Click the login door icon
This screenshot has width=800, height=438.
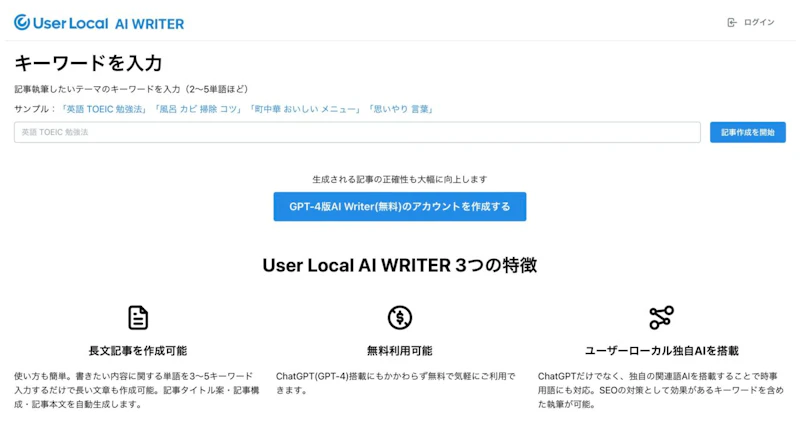[732, 22]
